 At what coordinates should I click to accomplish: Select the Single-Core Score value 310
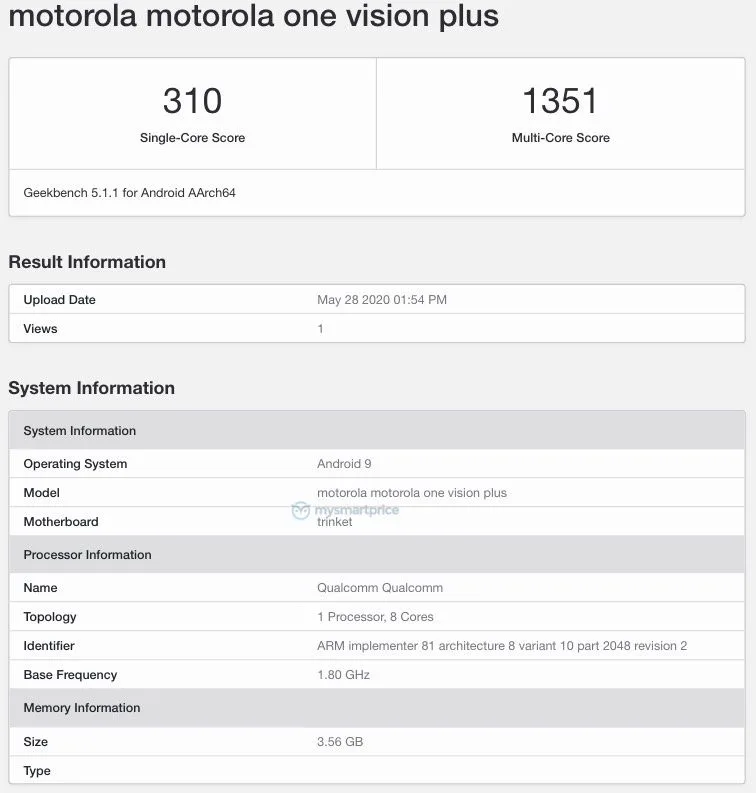[192, 101]
